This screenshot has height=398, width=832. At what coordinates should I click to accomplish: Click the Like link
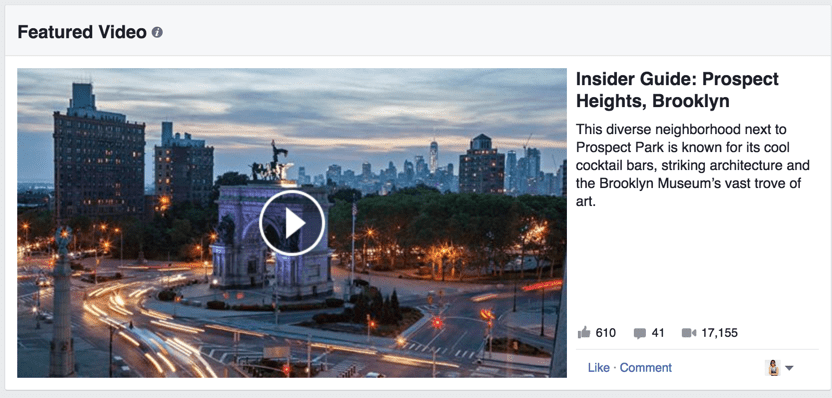(x=599, y=367)
